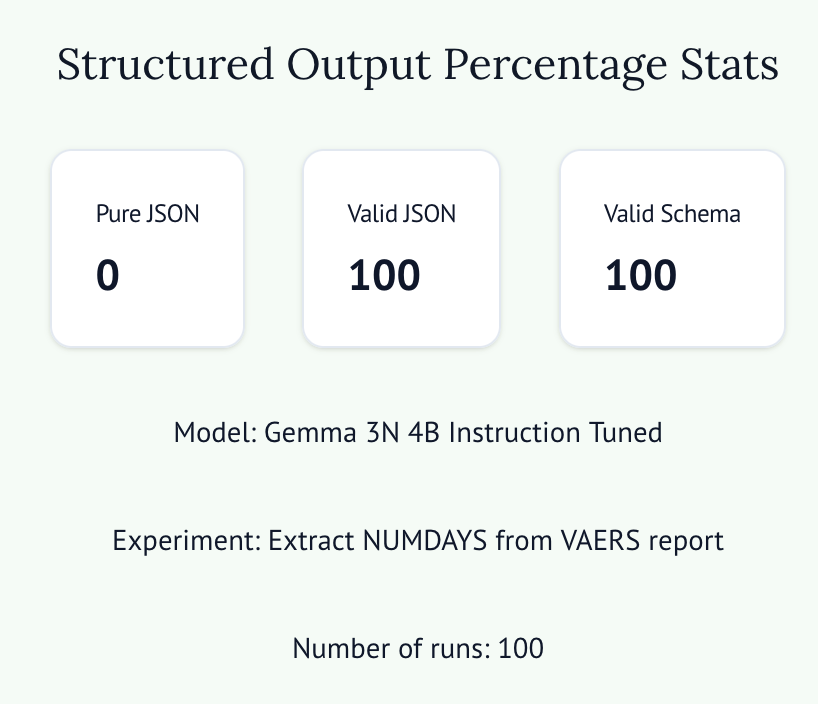The image size is (818, 704).
Task: Click the Model: Gemma 3N 4B line
Action: point(418,433)
